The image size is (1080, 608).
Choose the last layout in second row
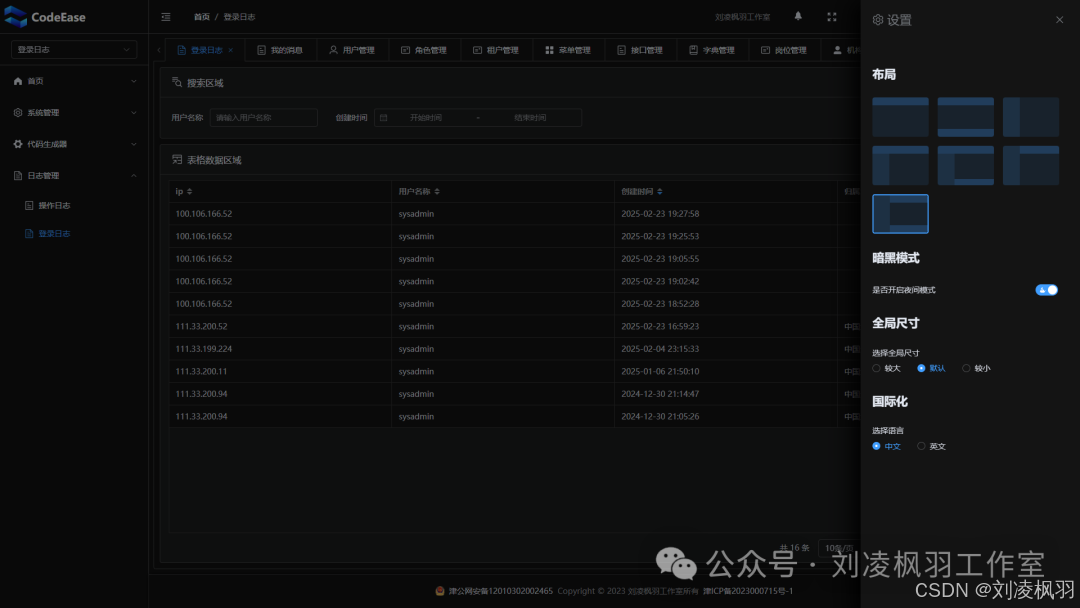click(1031, 165)
